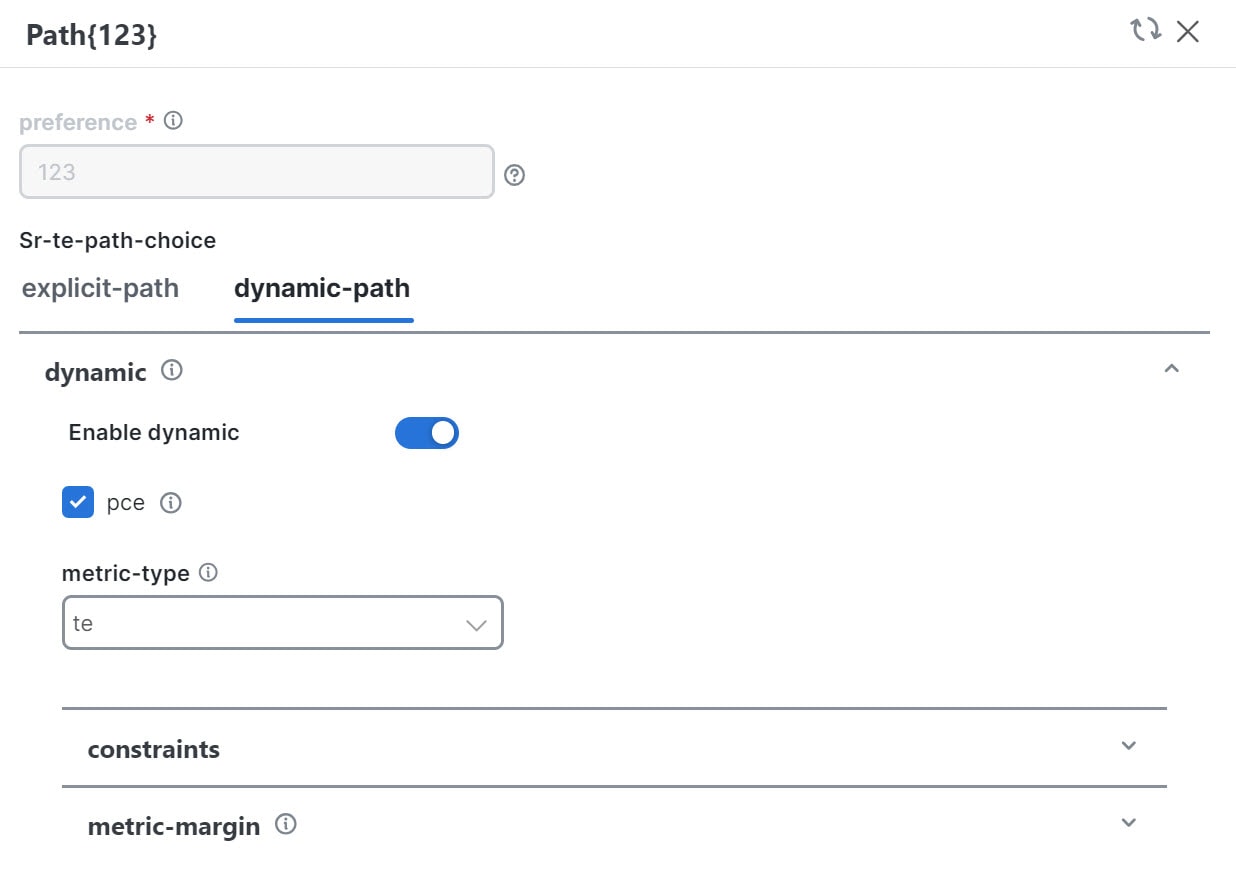Click the chevron inside the metric-type selector
Viewport: 1236px width, 896px height.
tap(475, 623)
